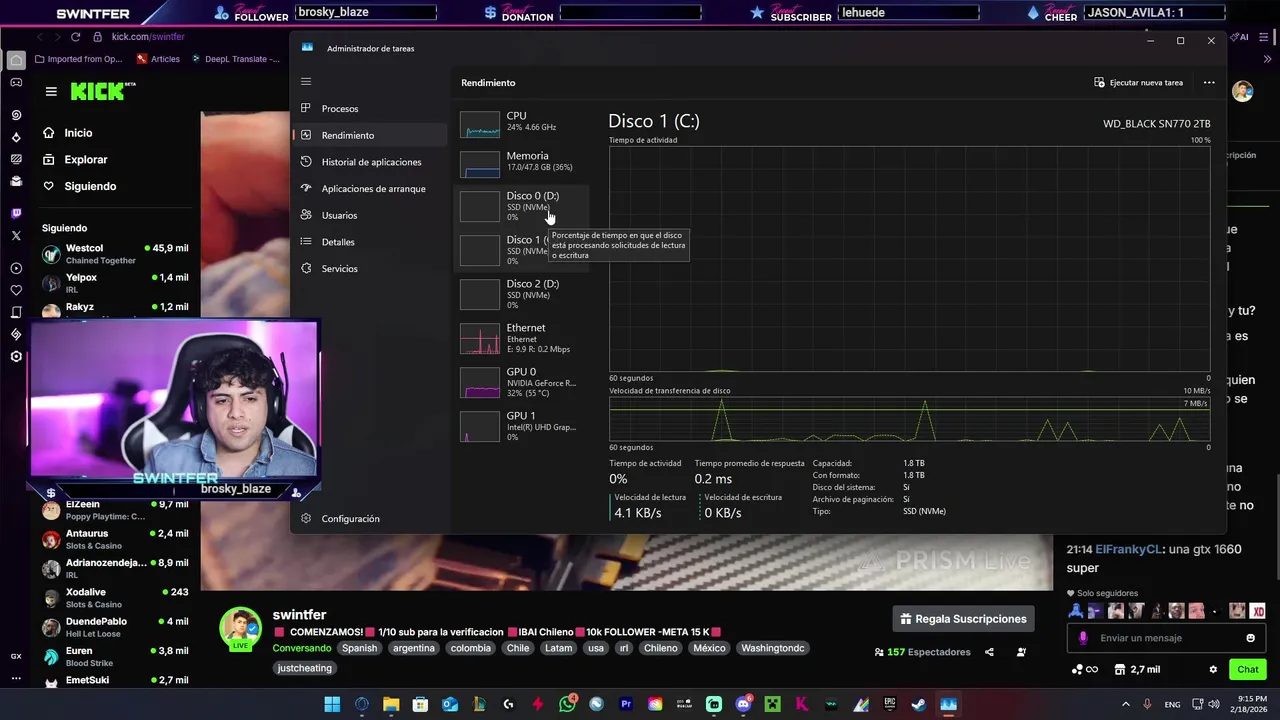Select the CPU performance graph entry
This screenshot has width=1280, height=720.
coord(521,122)
